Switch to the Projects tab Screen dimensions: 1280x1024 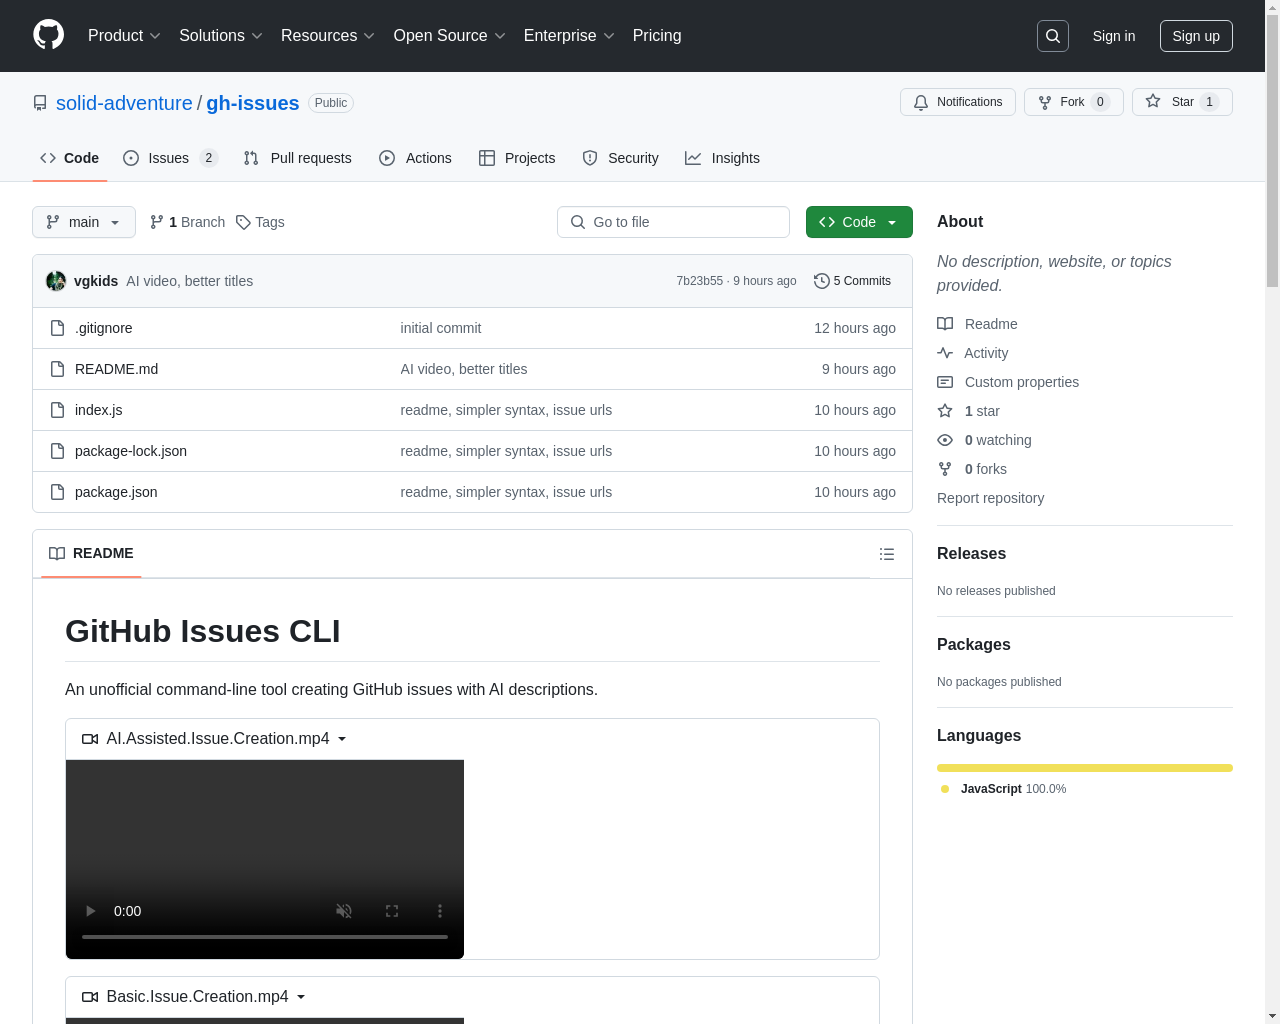pyautogui.click(x=517, y=158)
